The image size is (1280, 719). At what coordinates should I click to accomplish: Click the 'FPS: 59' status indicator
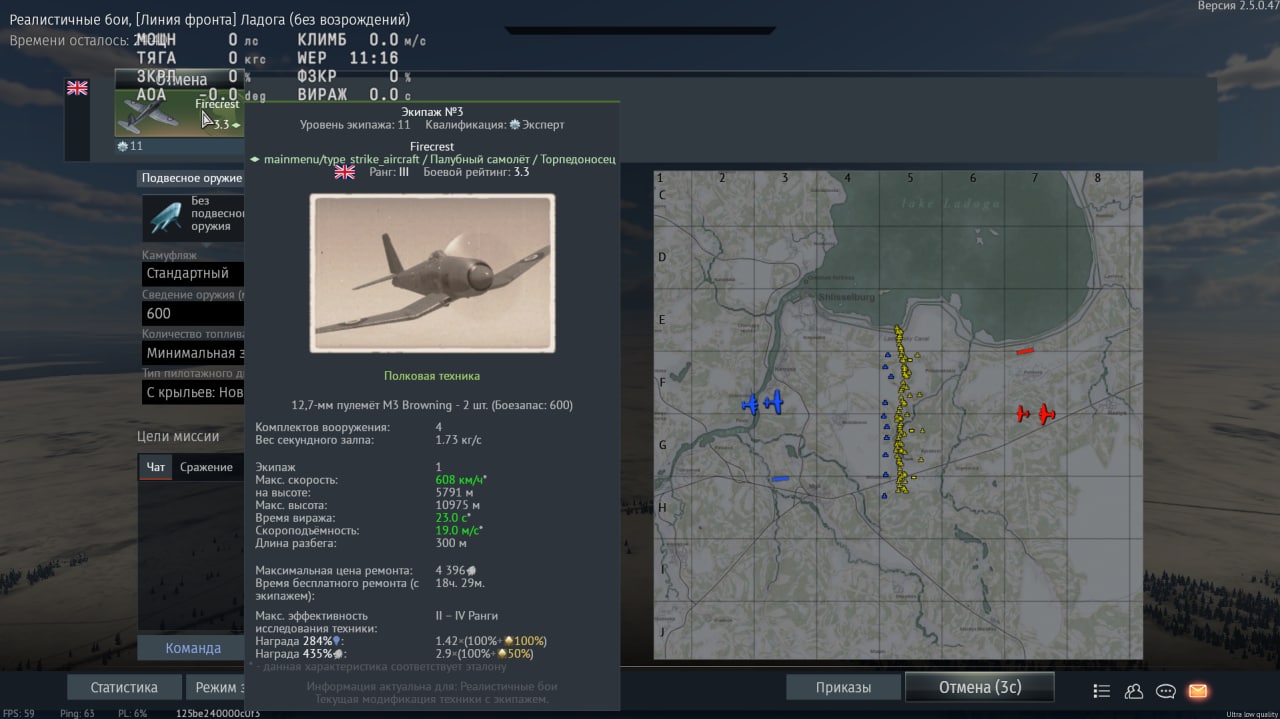click(x=17, y=713)
